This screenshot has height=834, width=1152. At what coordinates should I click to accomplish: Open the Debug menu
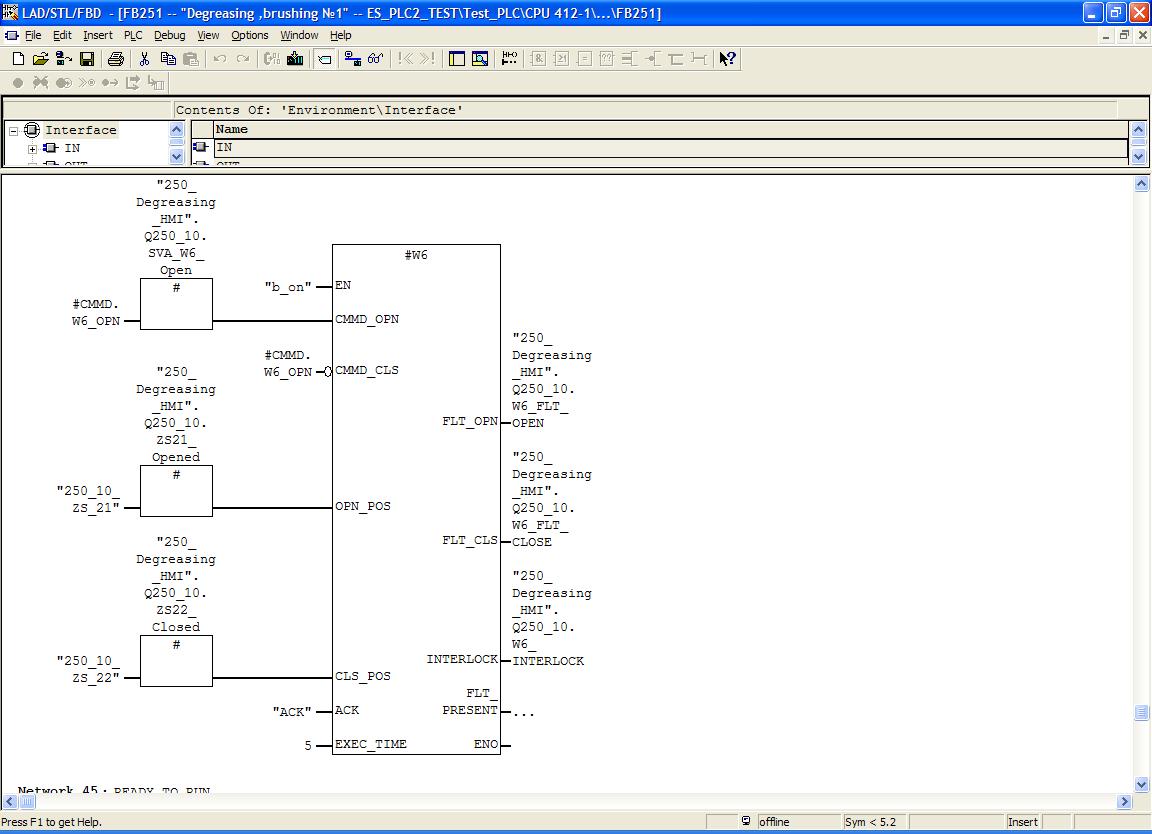pyautogui.click(x=169, y=35)
